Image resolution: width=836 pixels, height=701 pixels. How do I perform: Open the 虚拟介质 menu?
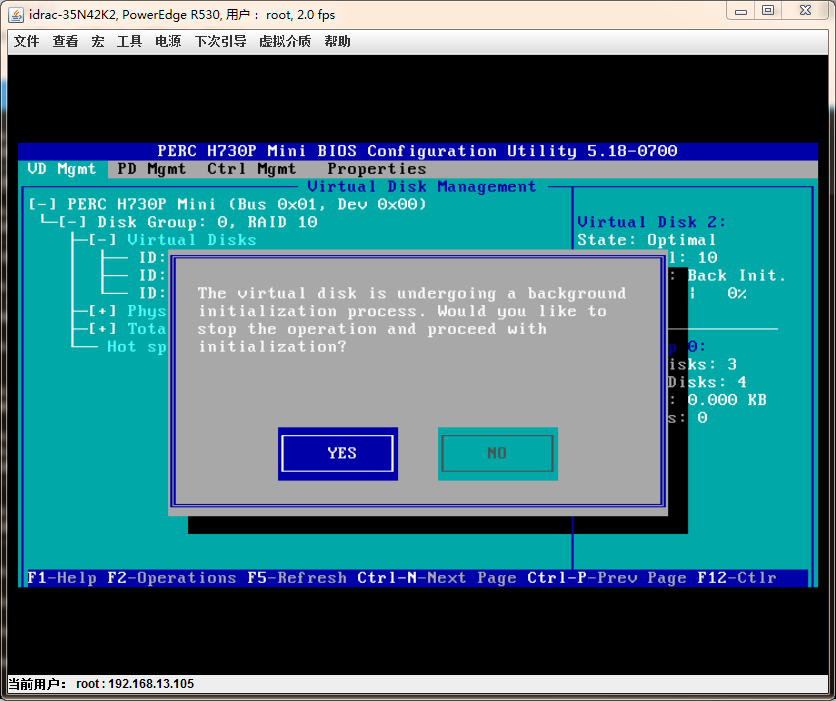pyautogui.click(x=285, y=41)
